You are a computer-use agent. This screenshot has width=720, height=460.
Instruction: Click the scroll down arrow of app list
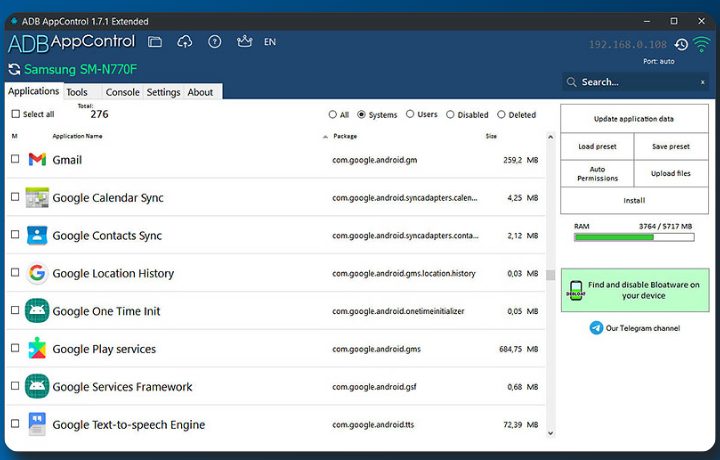549,432
